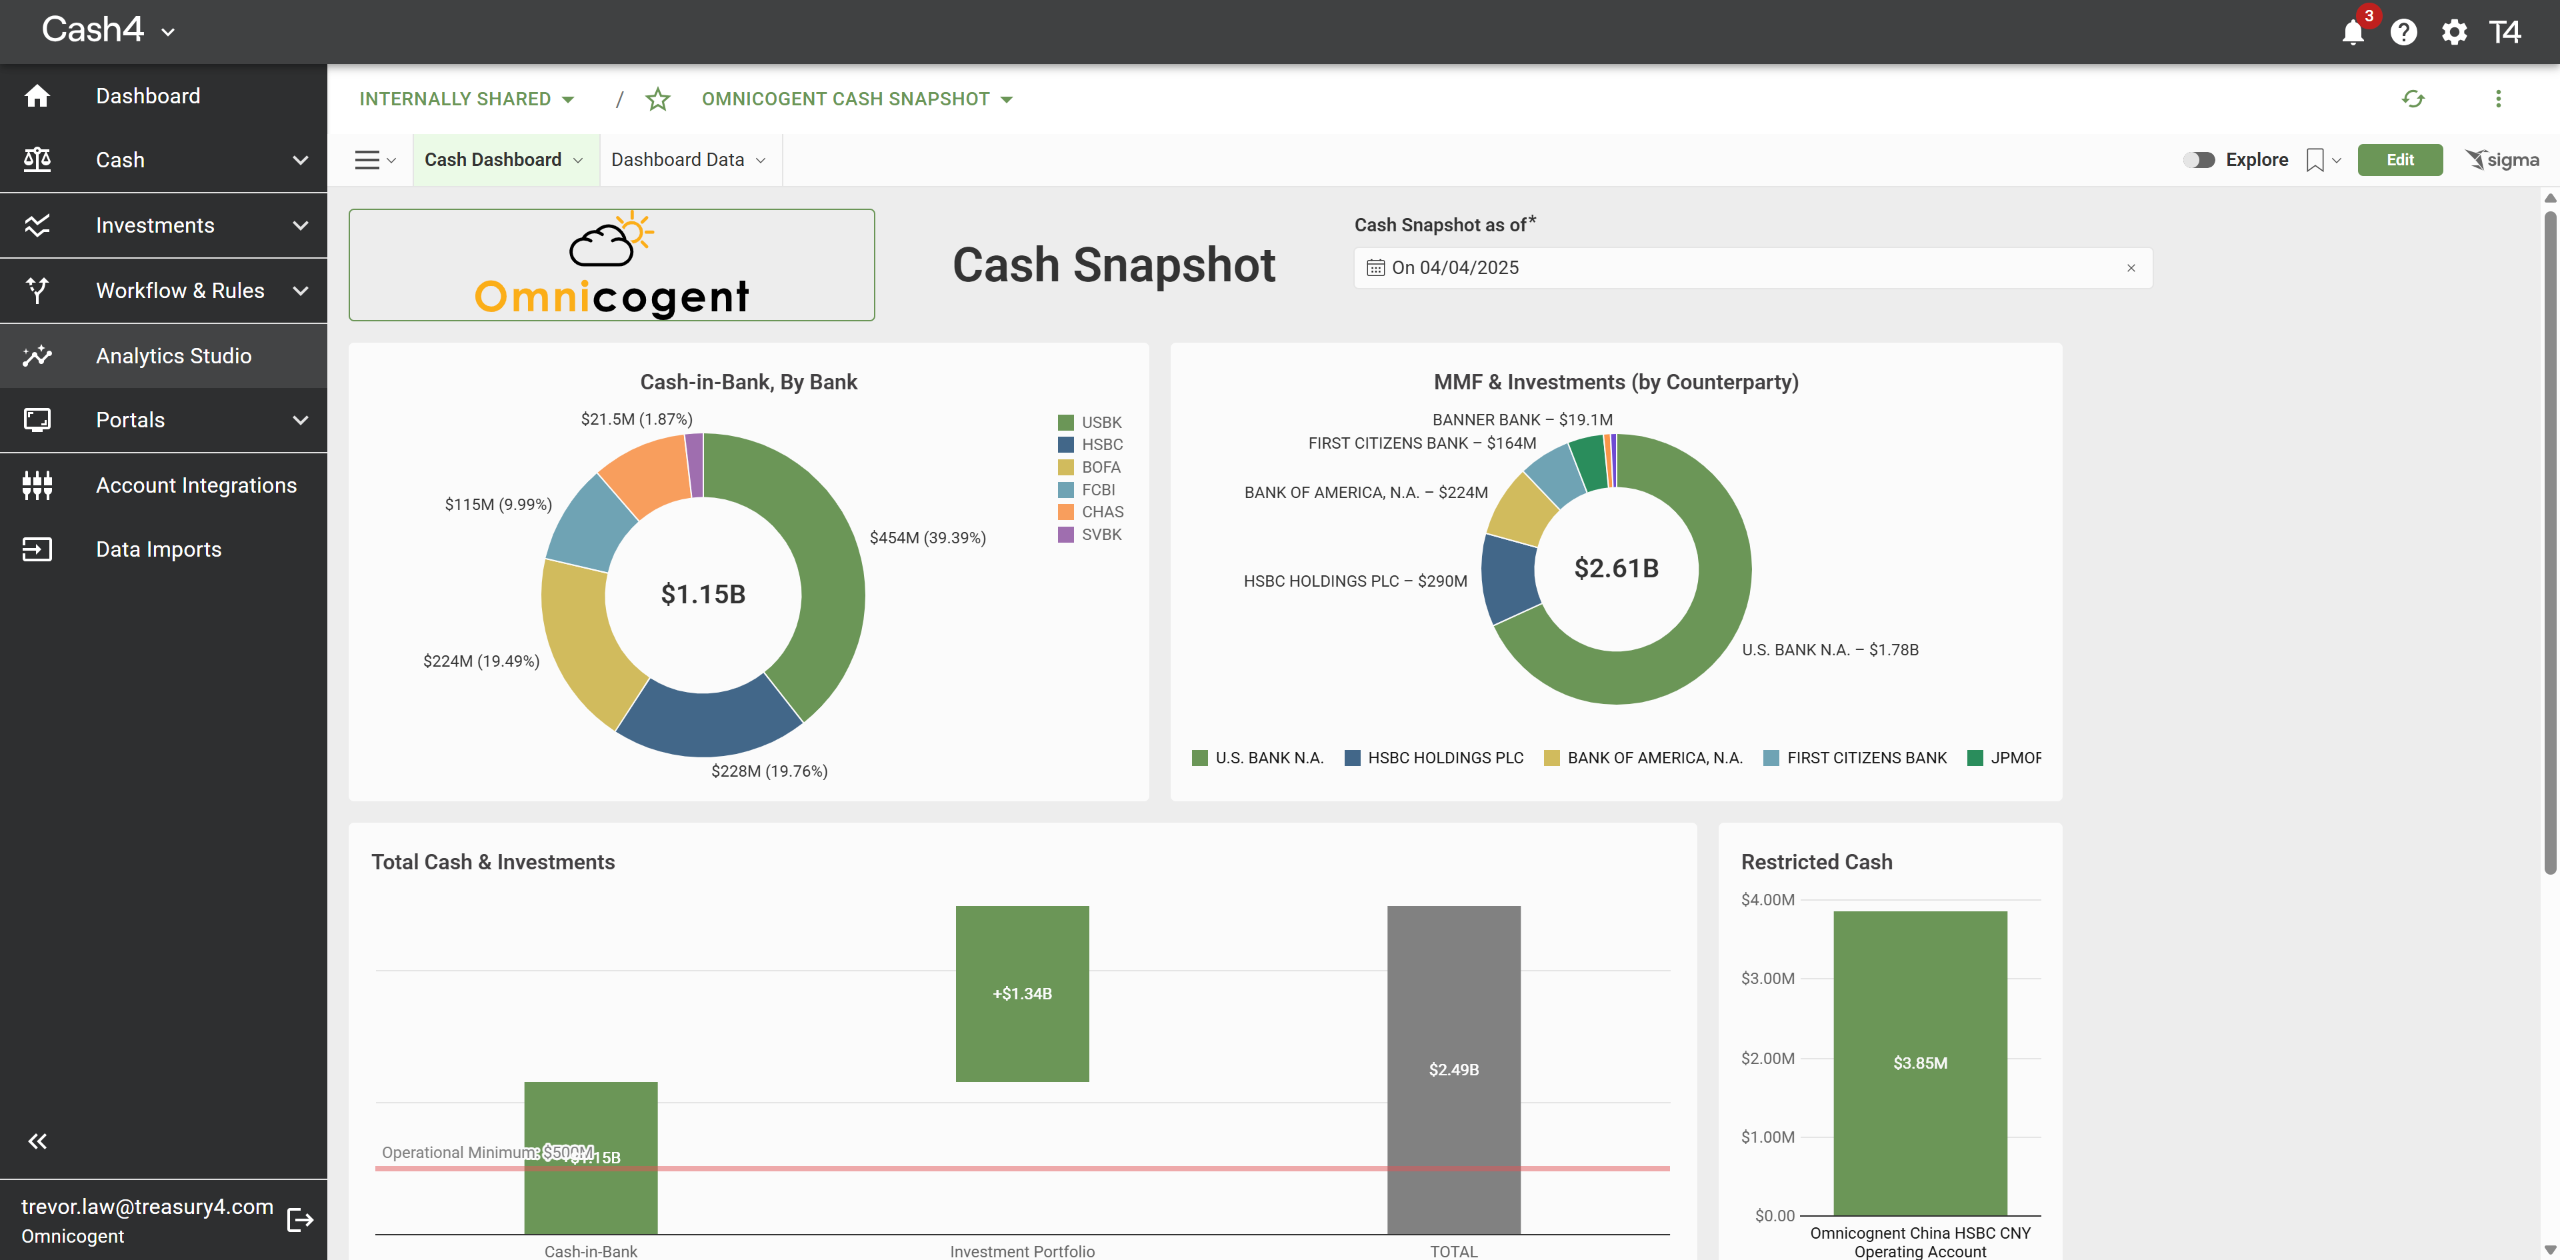The width and height of the screenshot is (2560, 1260).
Task: Click the logout icon beside user email
Action: coord(300,1220)
